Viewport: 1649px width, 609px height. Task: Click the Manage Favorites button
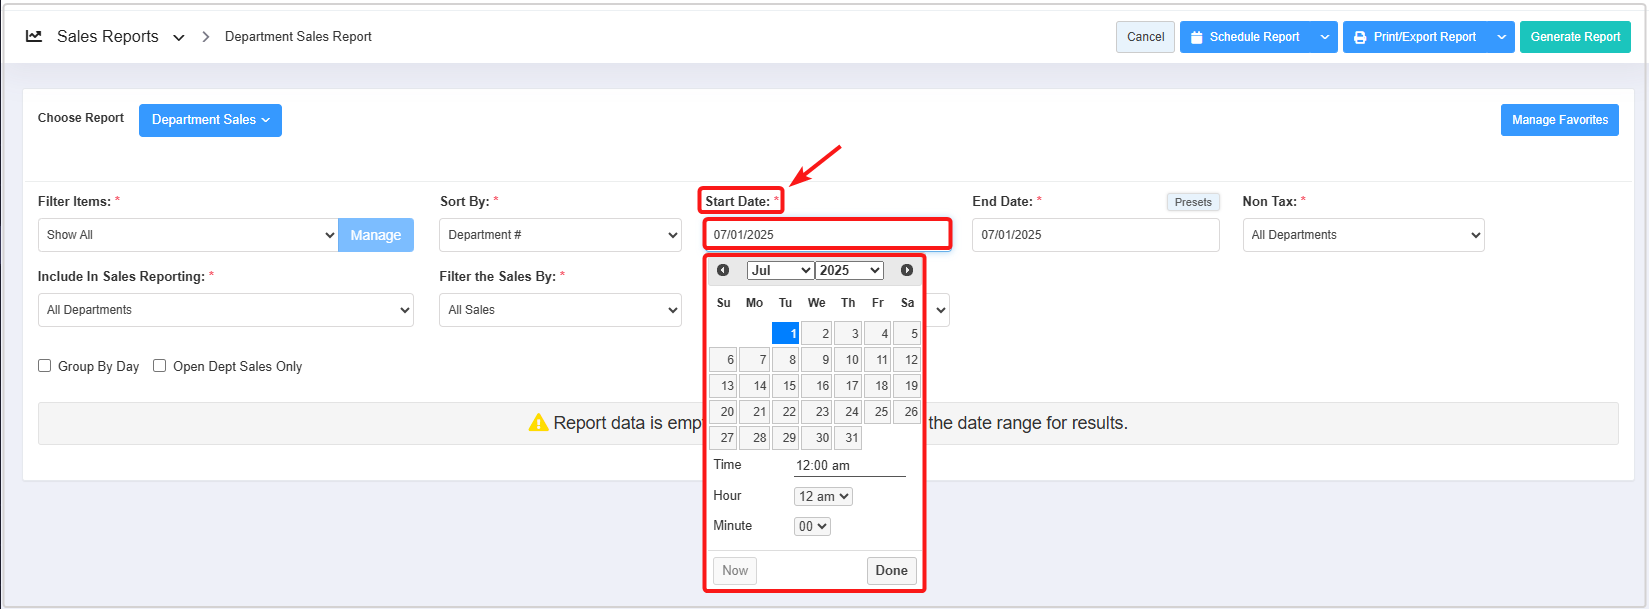pyautogui.click(x=1559, y=120)
